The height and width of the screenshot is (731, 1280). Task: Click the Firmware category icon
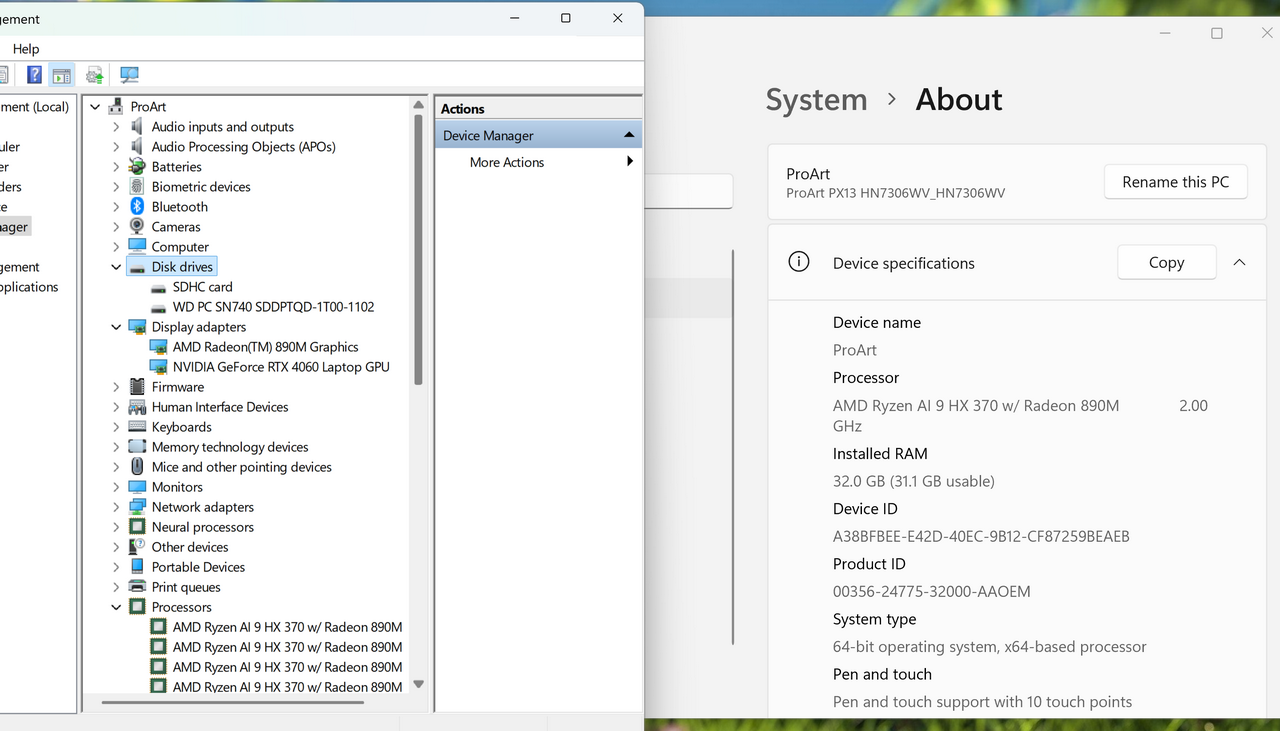(x=137, y=387)
